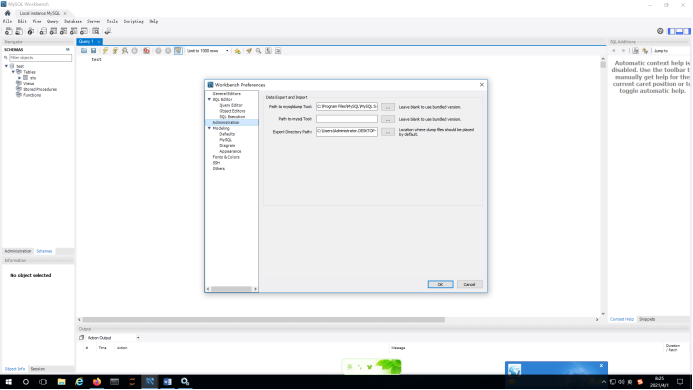
Task: Click Cancel in Workbench Preferences
Action: (469, 284)
